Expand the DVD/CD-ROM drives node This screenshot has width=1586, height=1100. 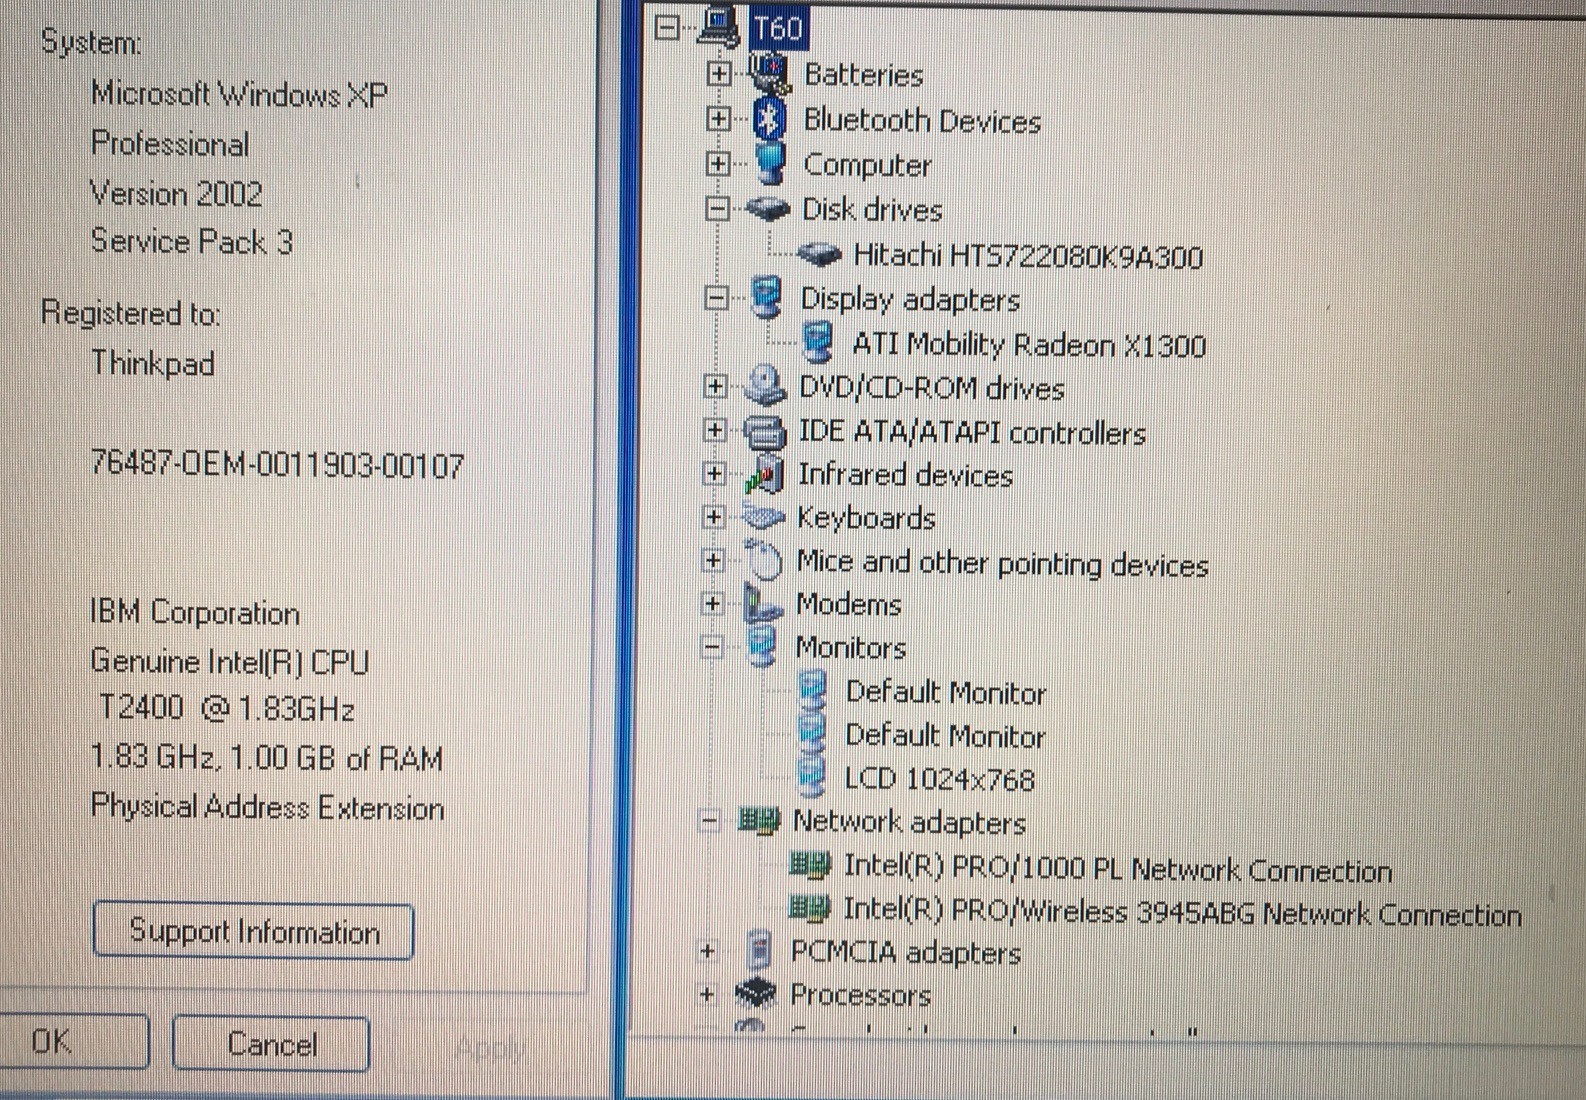(x=715, y=386)
